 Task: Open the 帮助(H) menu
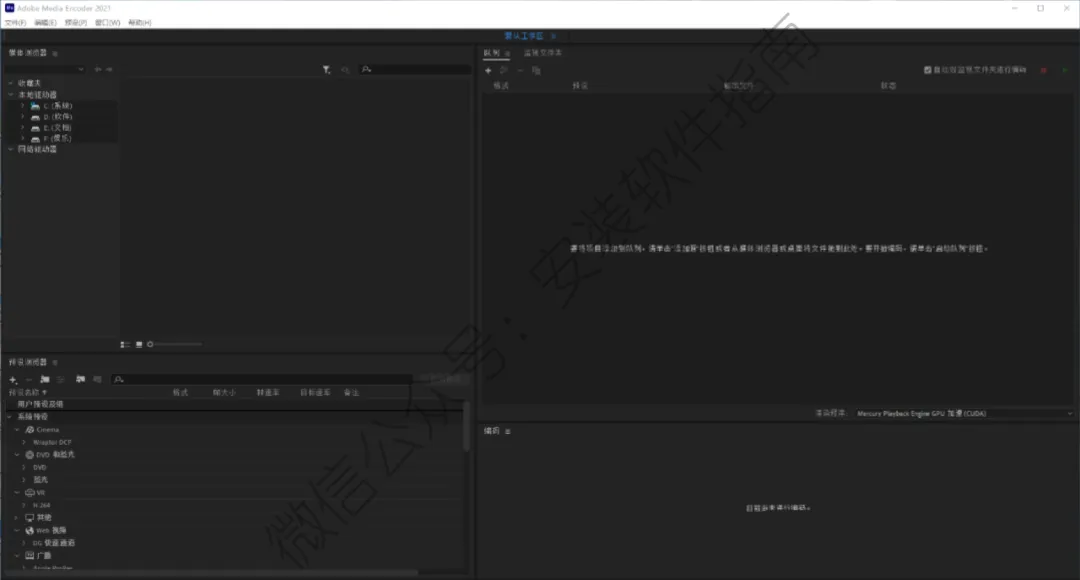tap(140, 23)
